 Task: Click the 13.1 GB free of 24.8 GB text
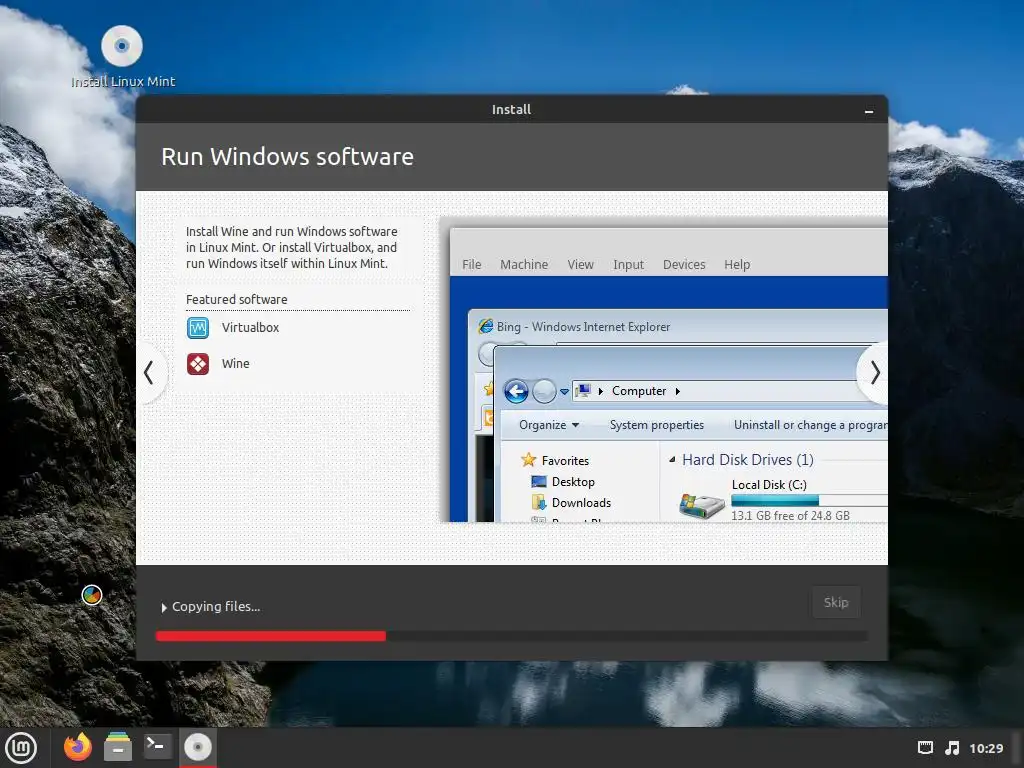790,515
